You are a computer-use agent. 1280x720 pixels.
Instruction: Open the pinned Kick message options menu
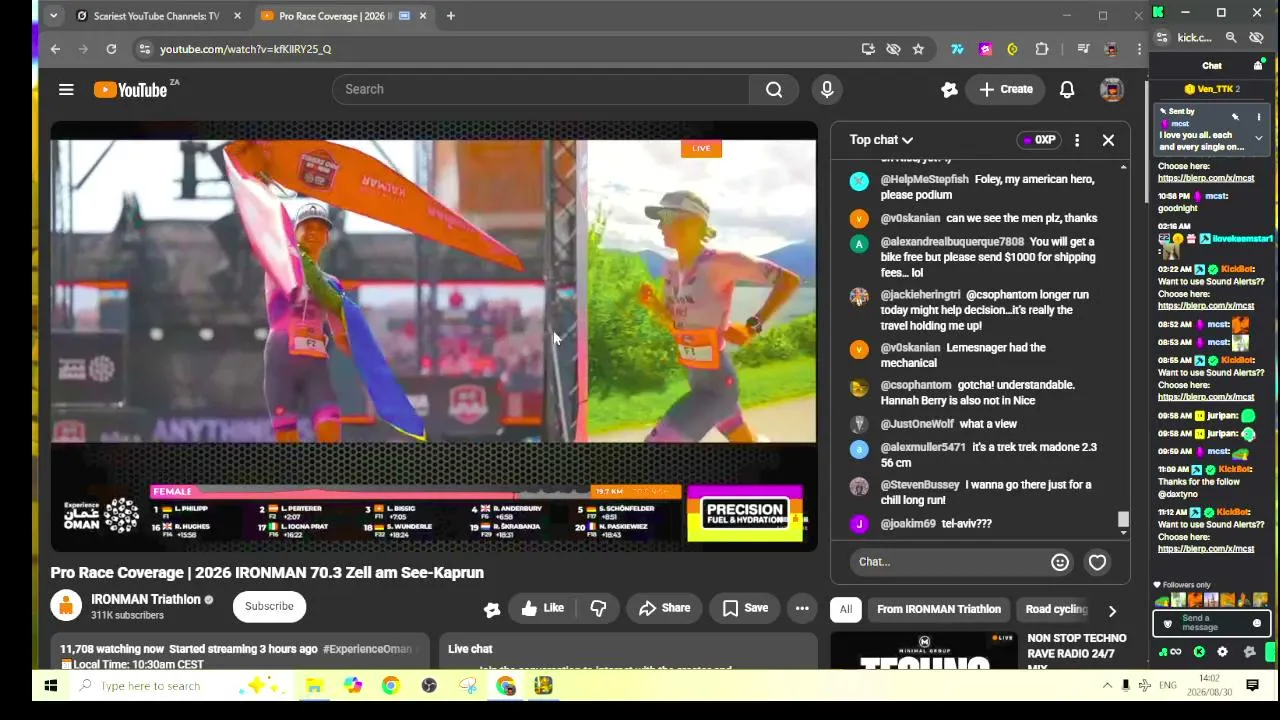(x=1258, y=117)
